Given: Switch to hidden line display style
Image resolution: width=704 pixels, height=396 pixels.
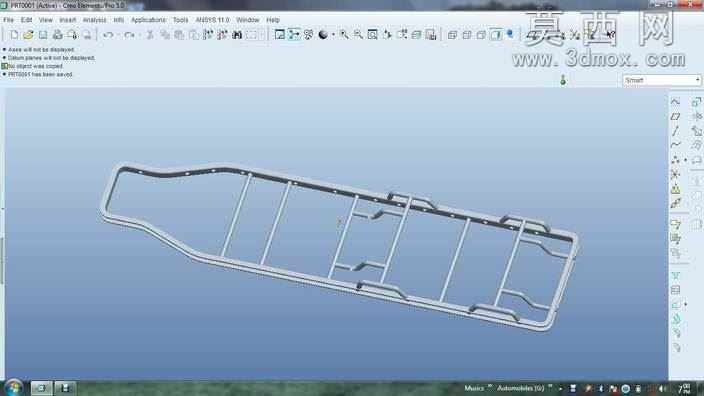Looking at the screenshot, I should (466, 35).
